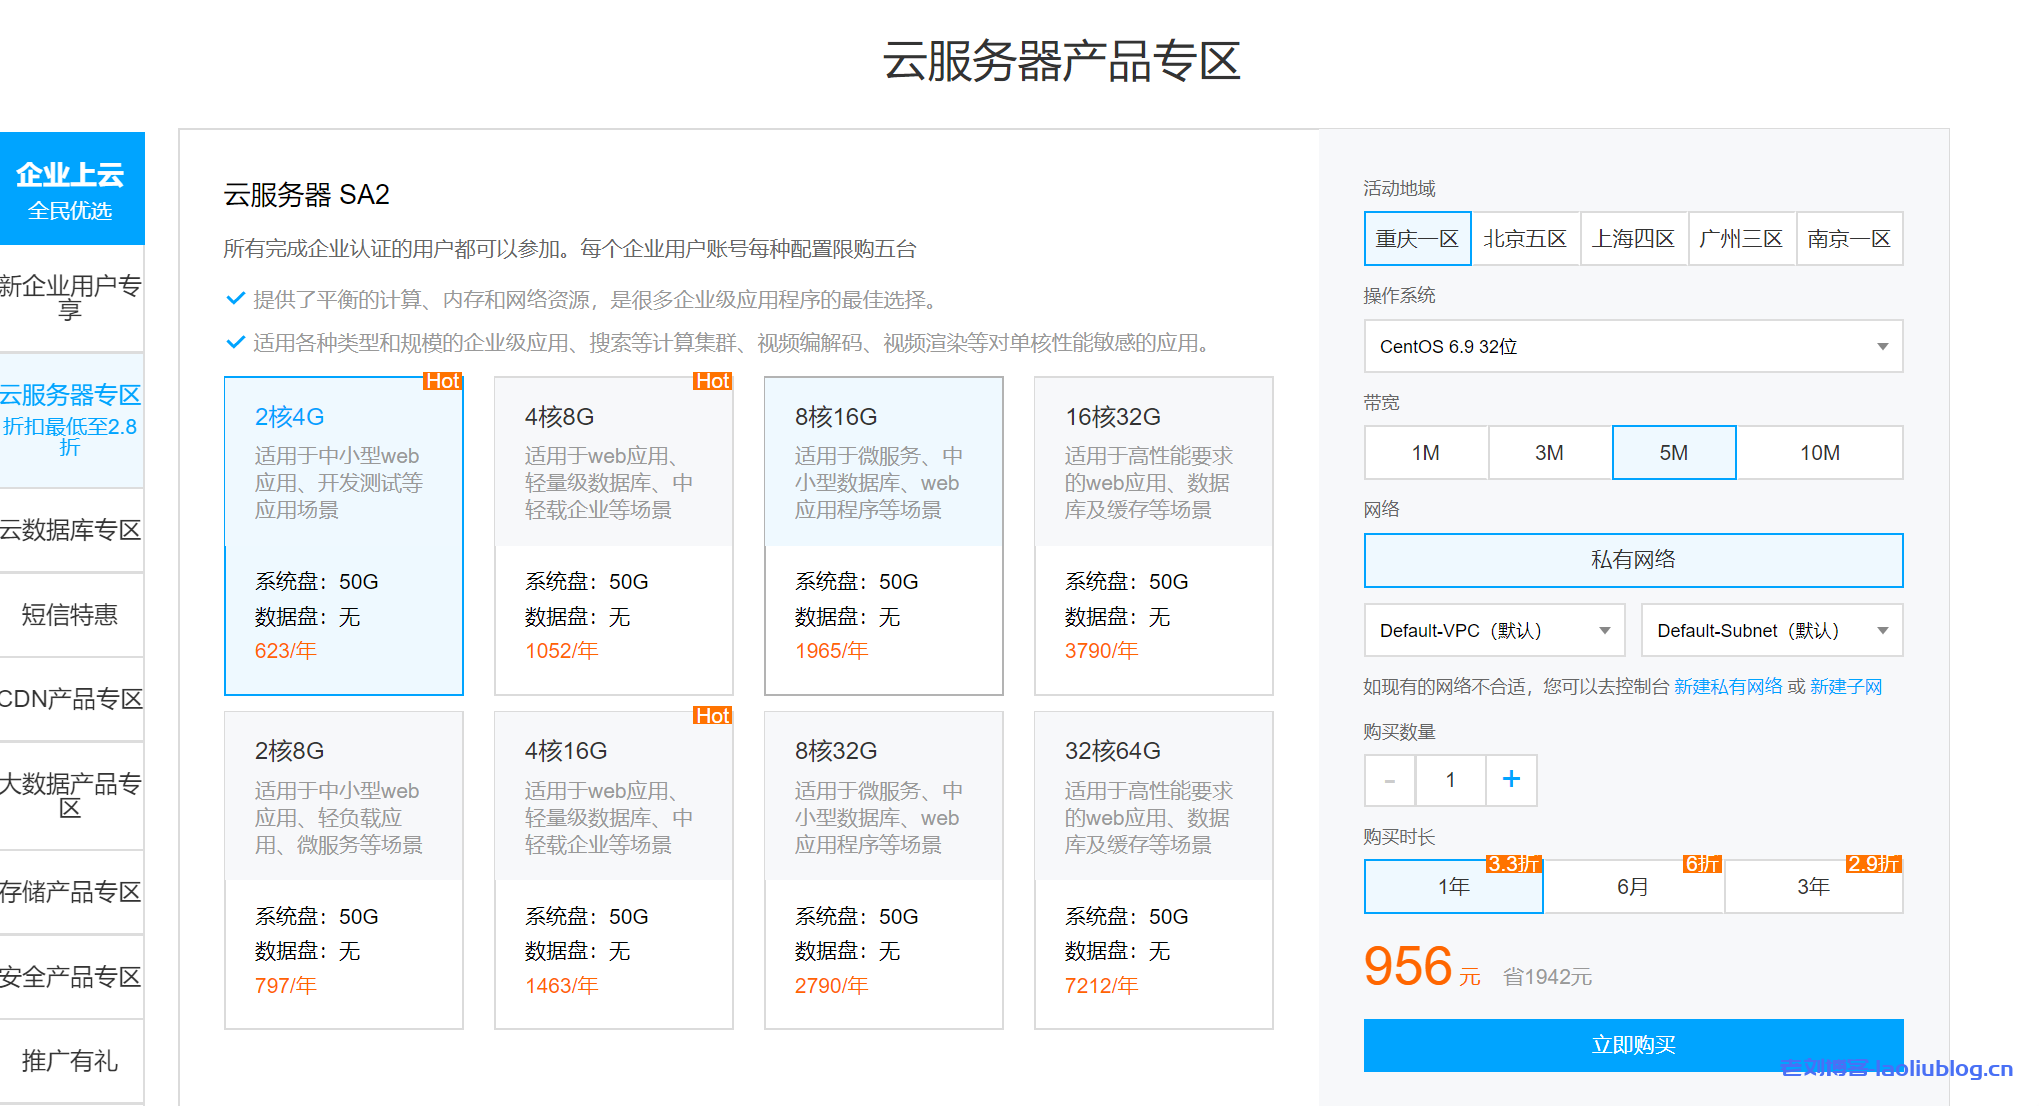
Task: Click the 立即购买 purchase button
Action: point(1633,1044)
